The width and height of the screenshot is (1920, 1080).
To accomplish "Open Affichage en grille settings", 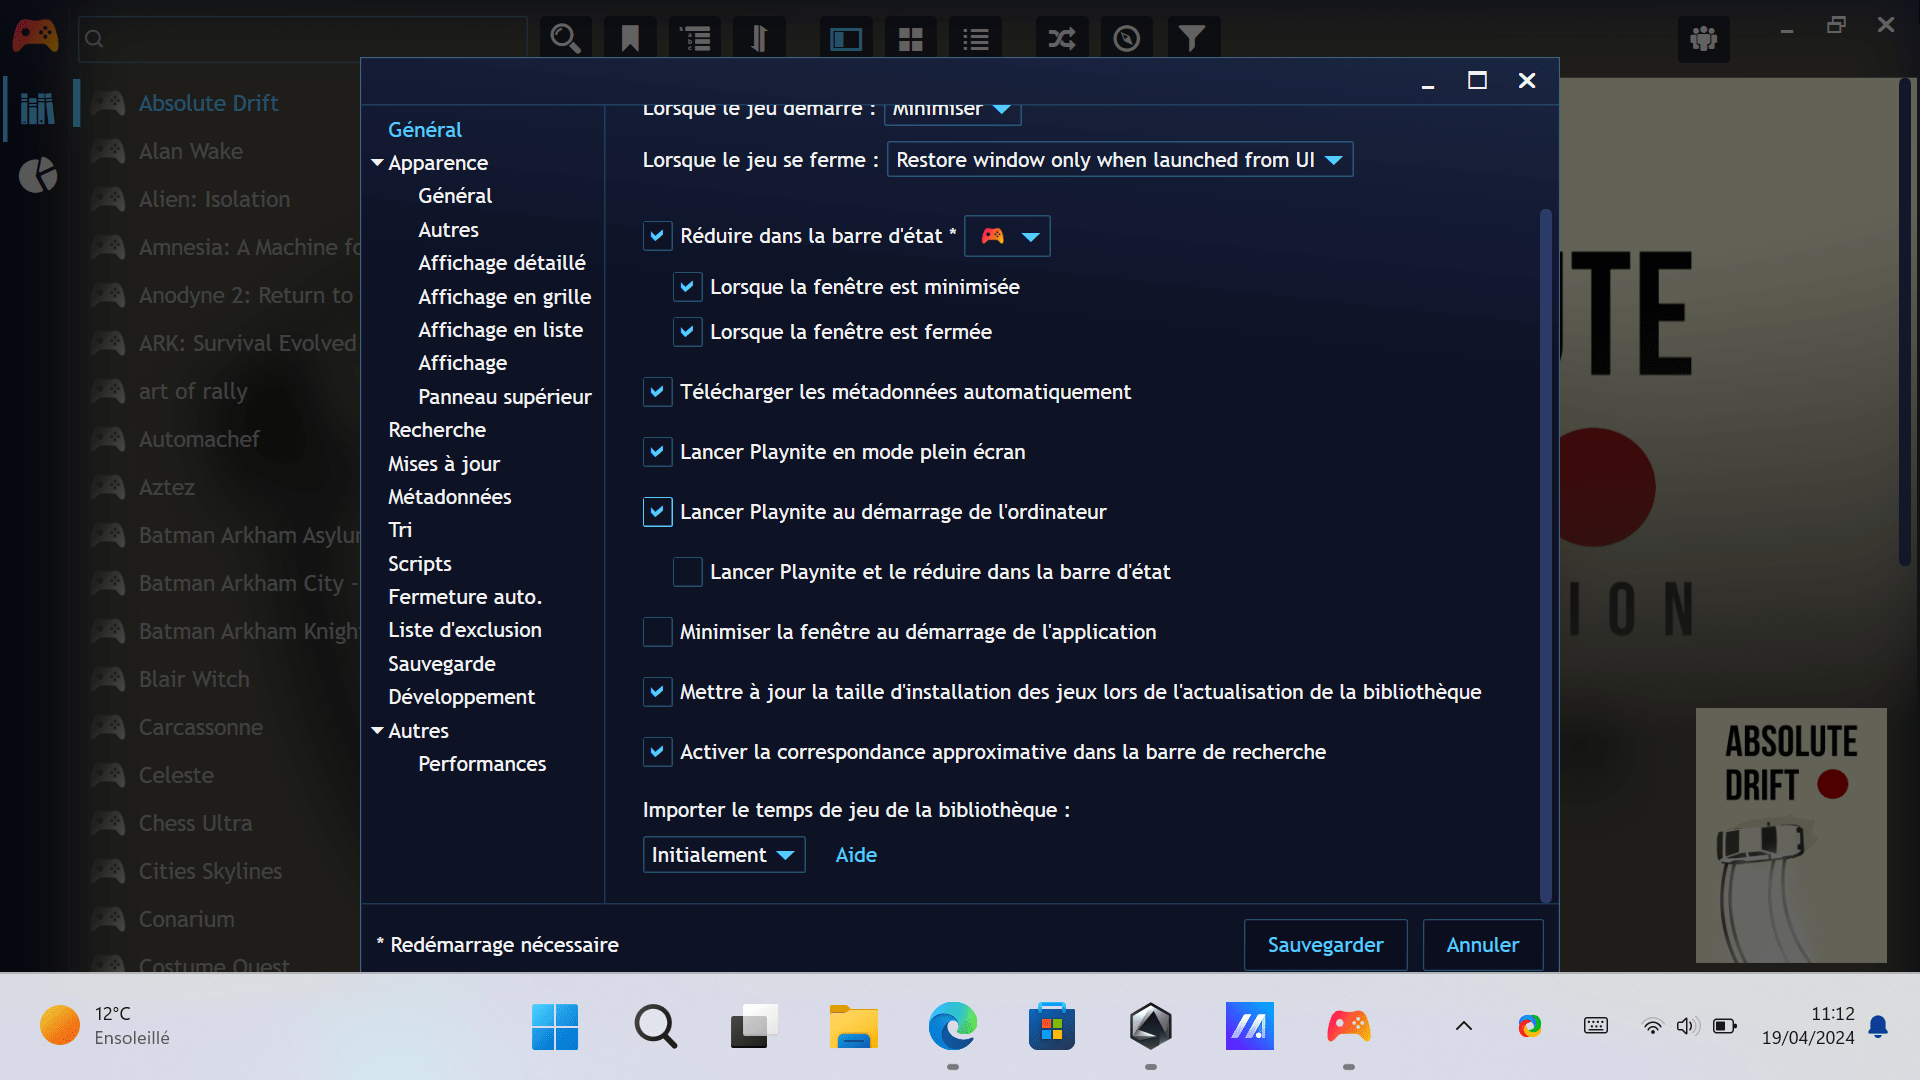I will tap(505, 297).
